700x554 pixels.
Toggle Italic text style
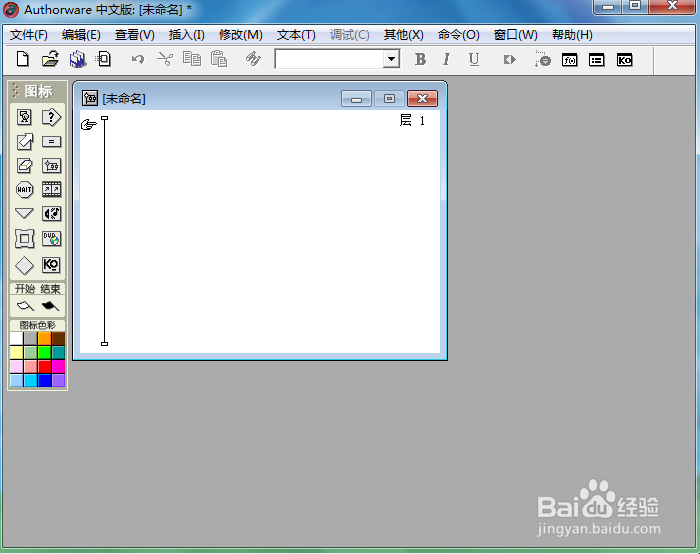(446, 59)
